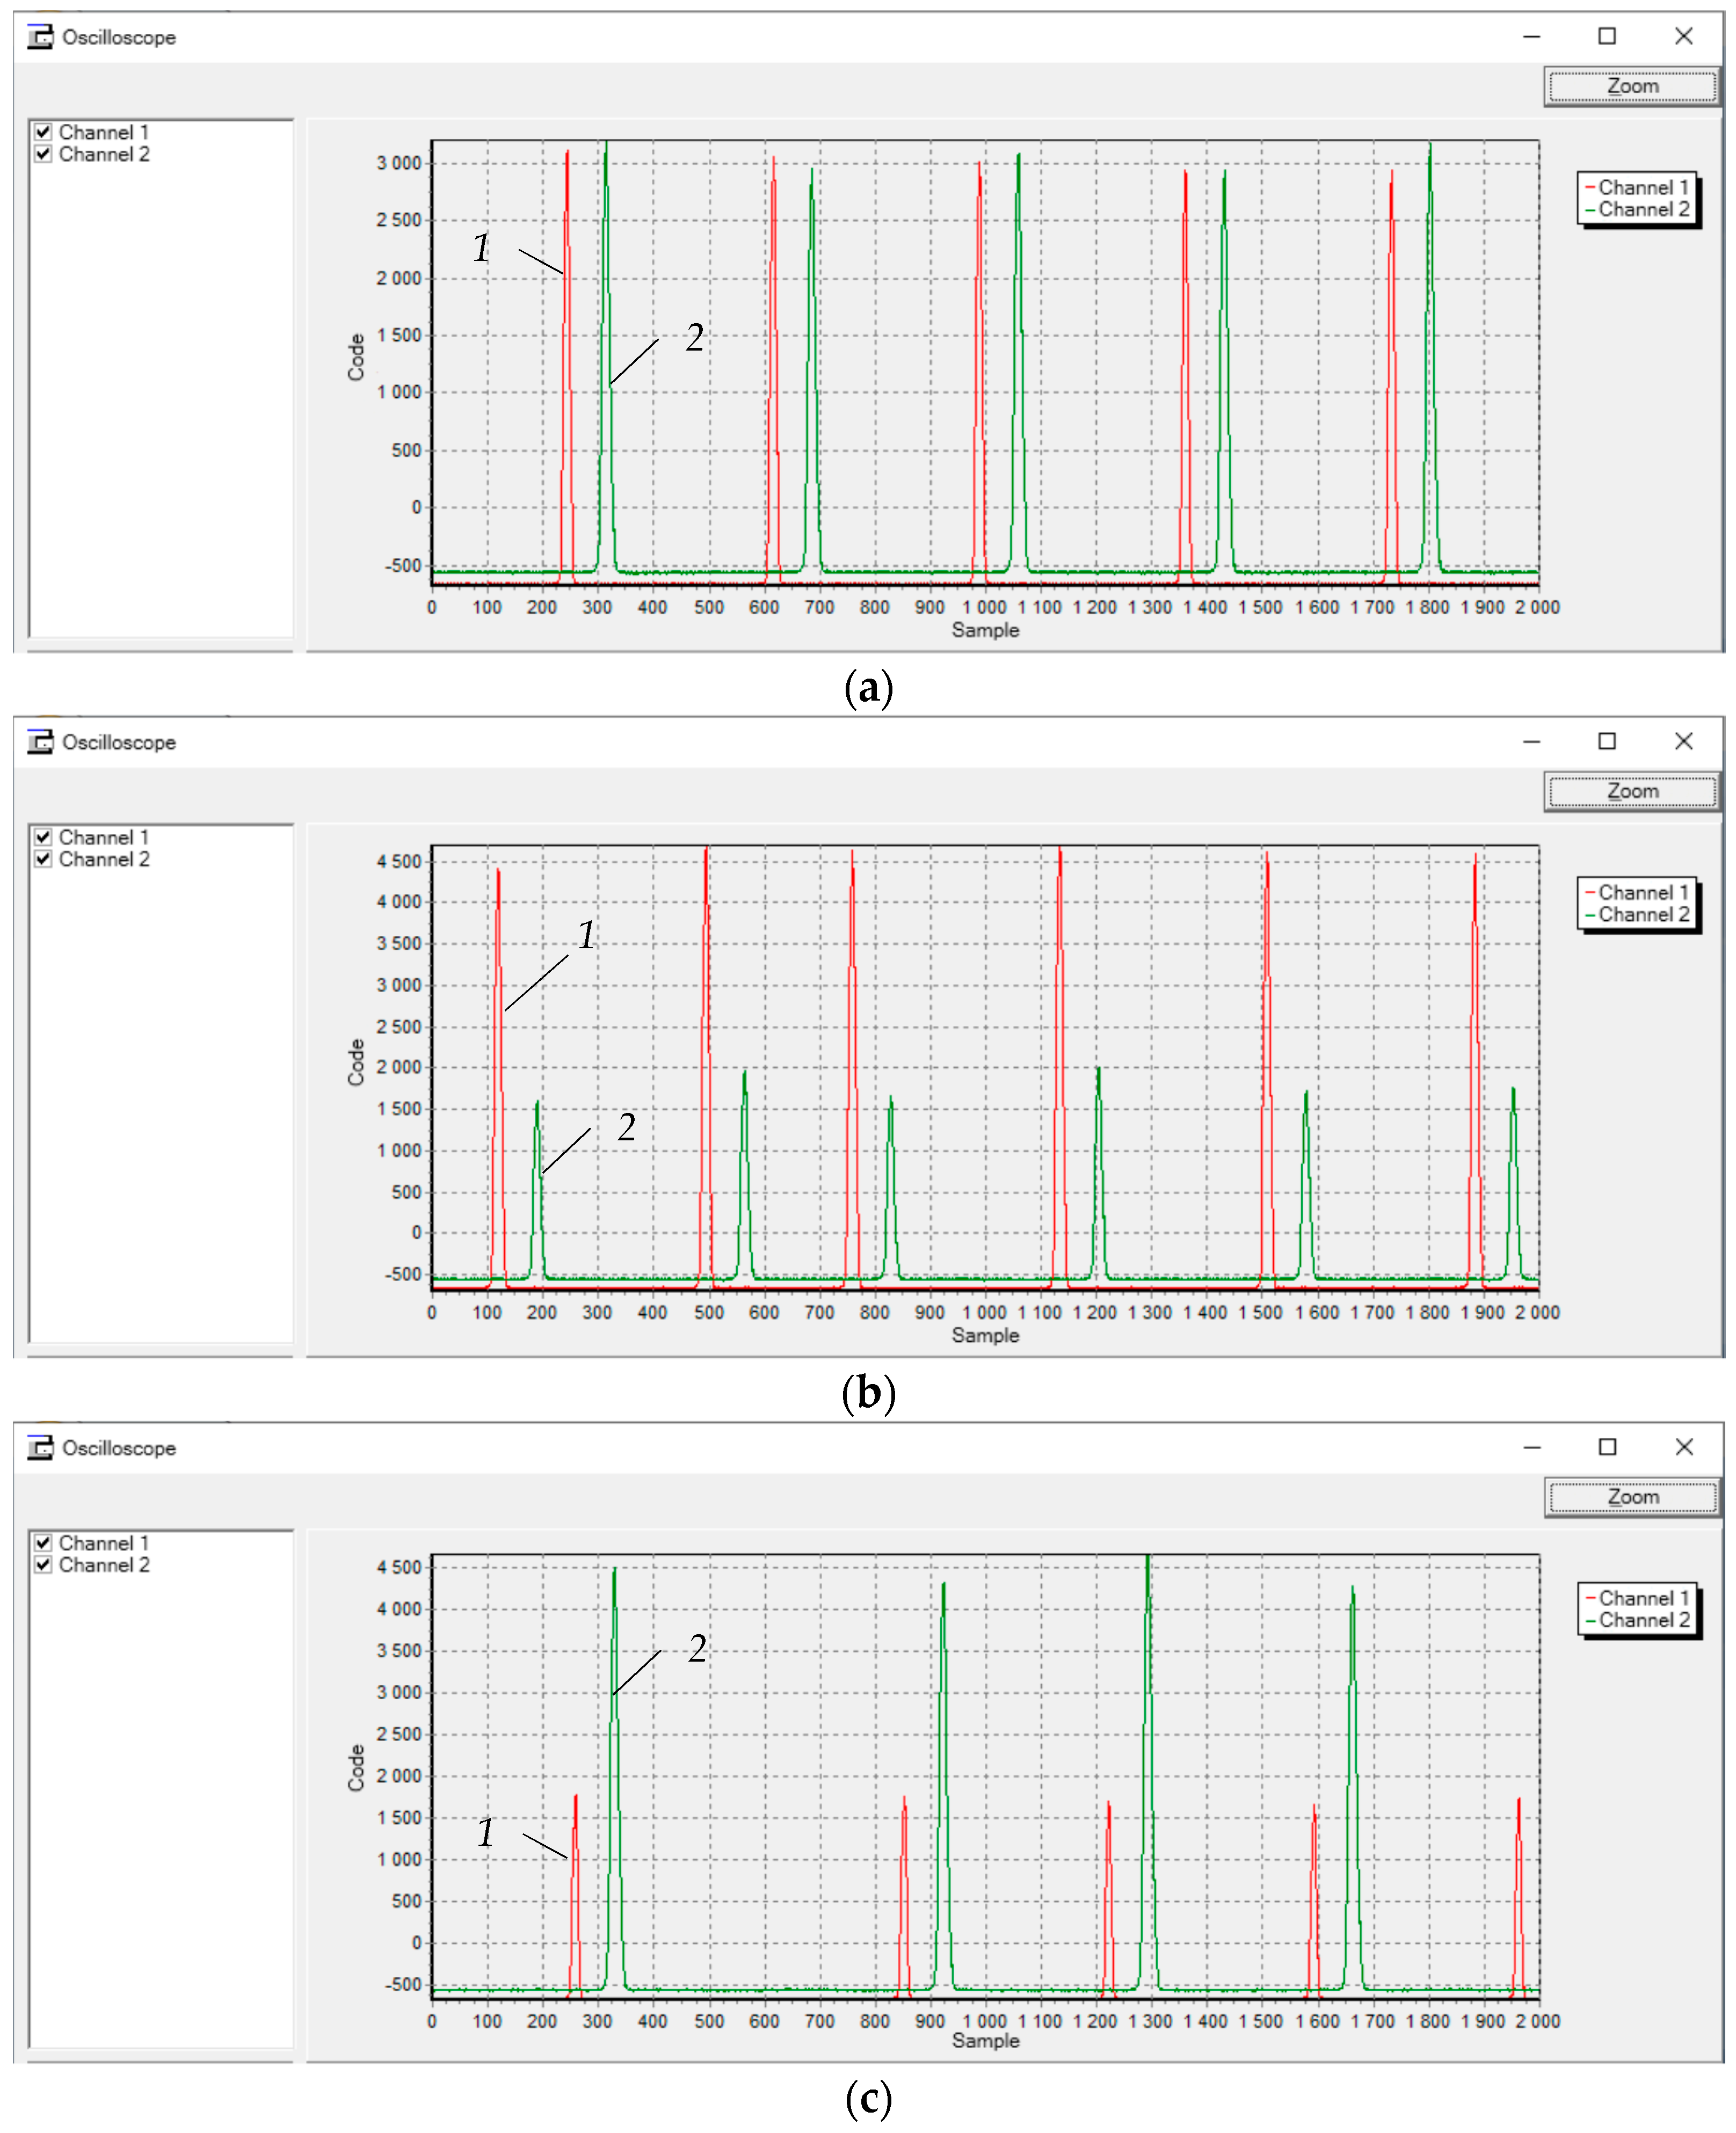Toggle Channel 1 checkbox in middle window

point(43,837)
